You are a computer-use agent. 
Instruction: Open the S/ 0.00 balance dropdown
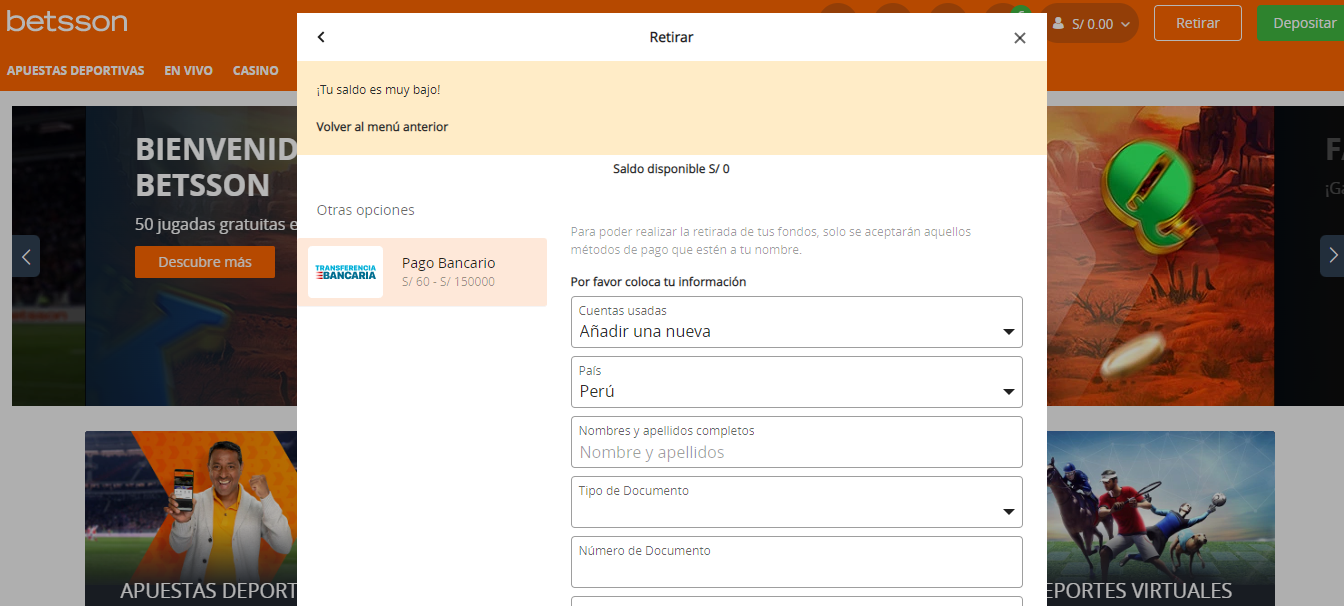click(x=1095, y=22)
